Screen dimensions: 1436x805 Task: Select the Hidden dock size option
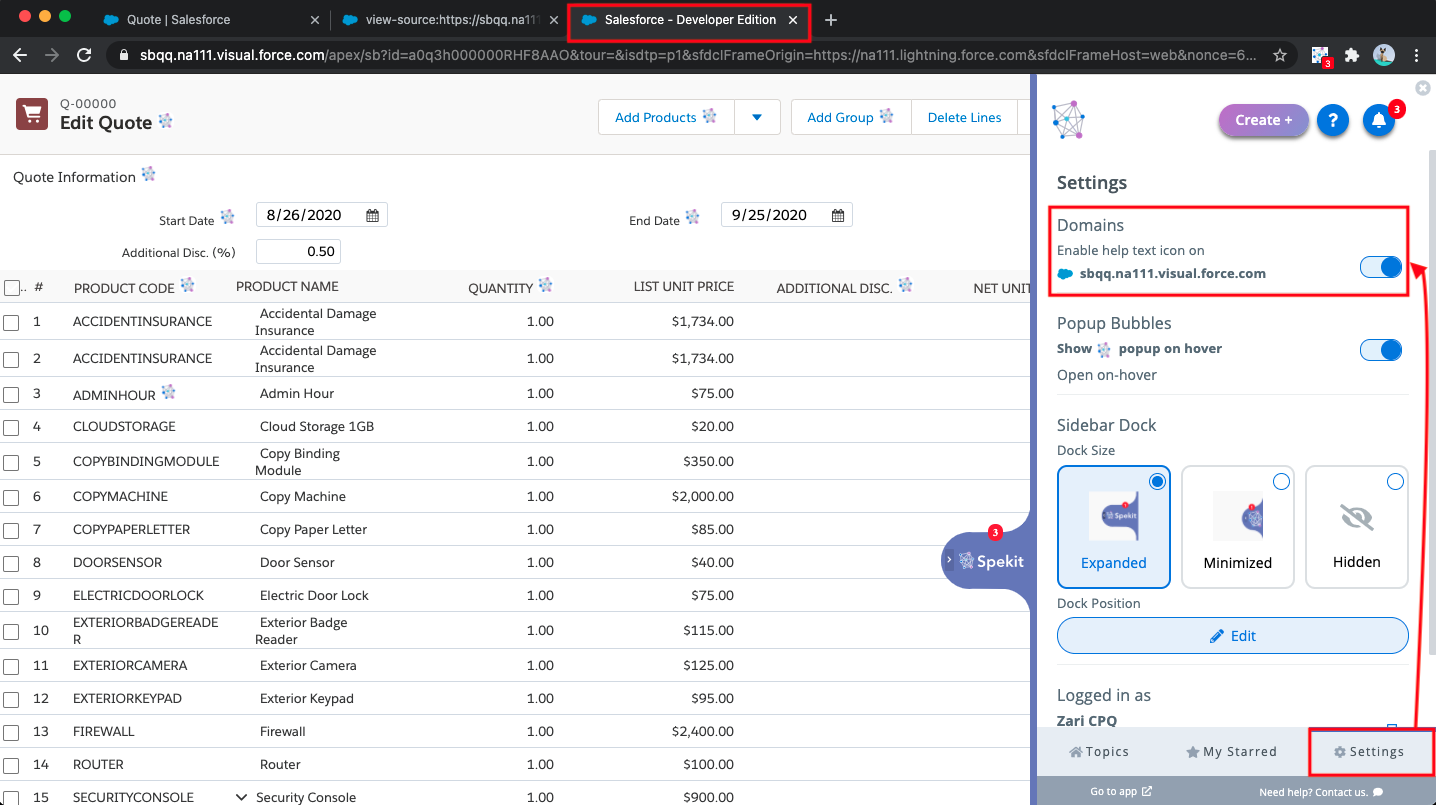[x=1357, y=527]
